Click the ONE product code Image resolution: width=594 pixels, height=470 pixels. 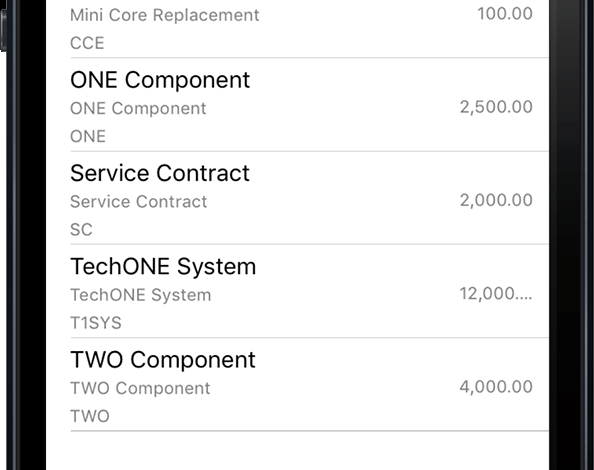tap(88, 136)
